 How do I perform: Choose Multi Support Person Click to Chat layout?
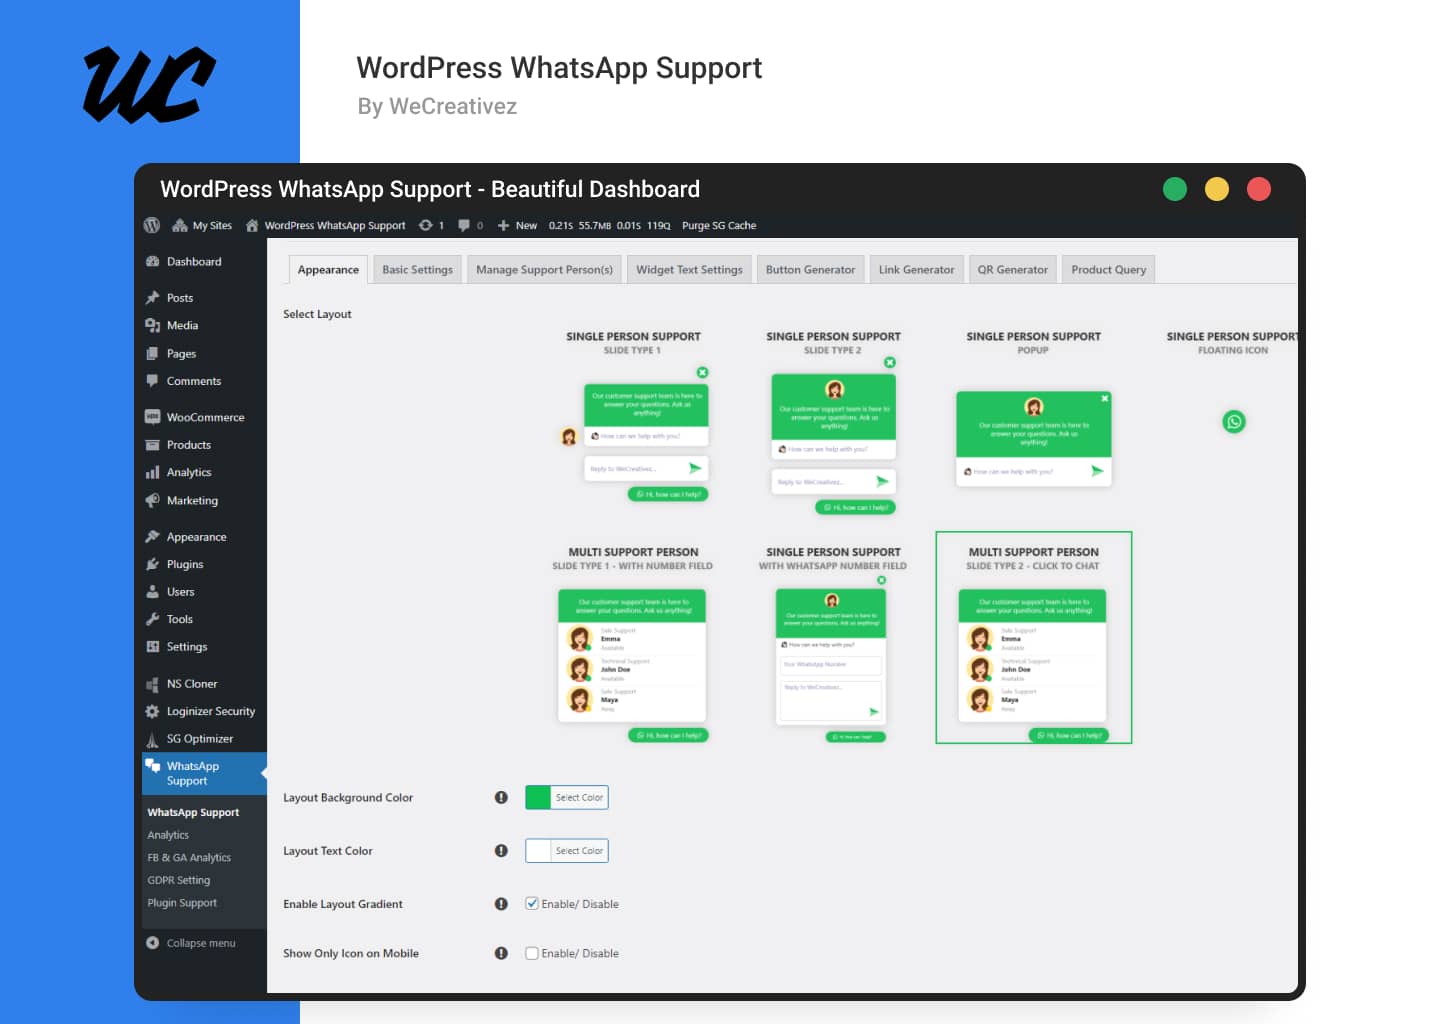coord(1033,638)
